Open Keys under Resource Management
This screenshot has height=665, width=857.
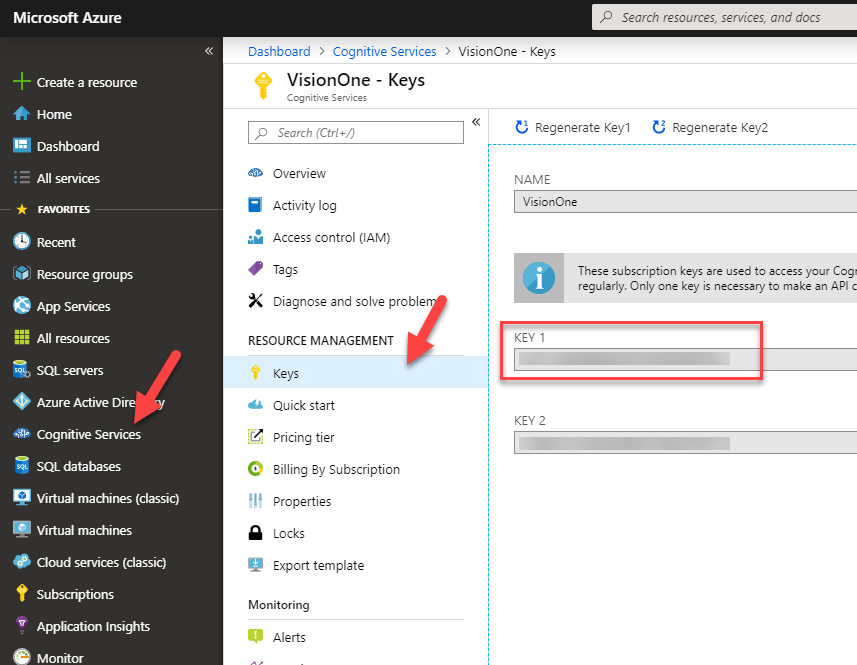[x=355, y=373]
